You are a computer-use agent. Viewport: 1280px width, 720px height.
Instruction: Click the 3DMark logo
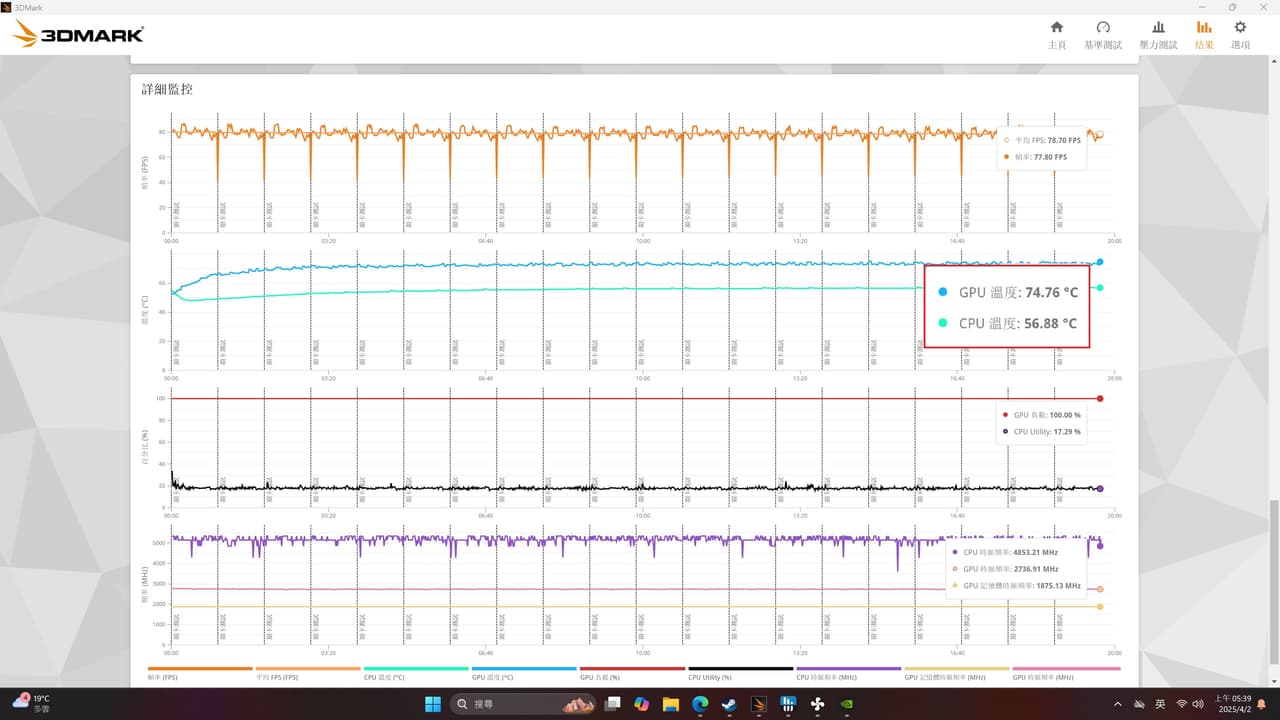pyautogui.click(x=78, y=35)
